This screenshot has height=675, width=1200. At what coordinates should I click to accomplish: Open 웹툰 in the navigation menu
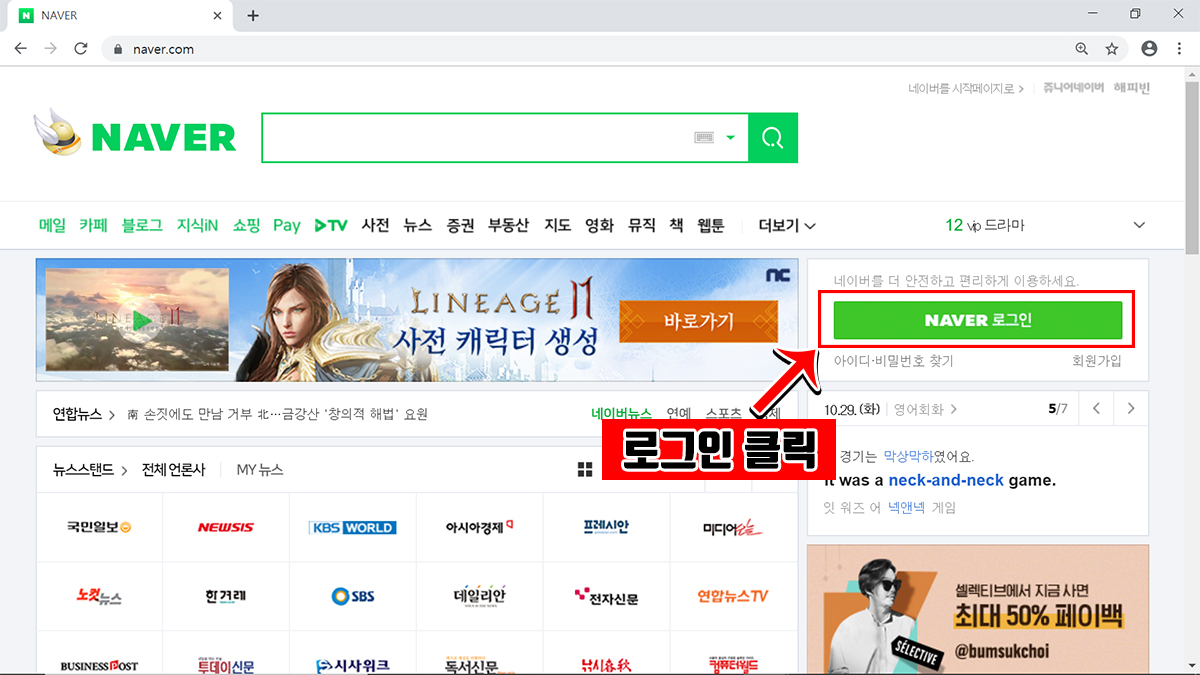tap(710, 225)
